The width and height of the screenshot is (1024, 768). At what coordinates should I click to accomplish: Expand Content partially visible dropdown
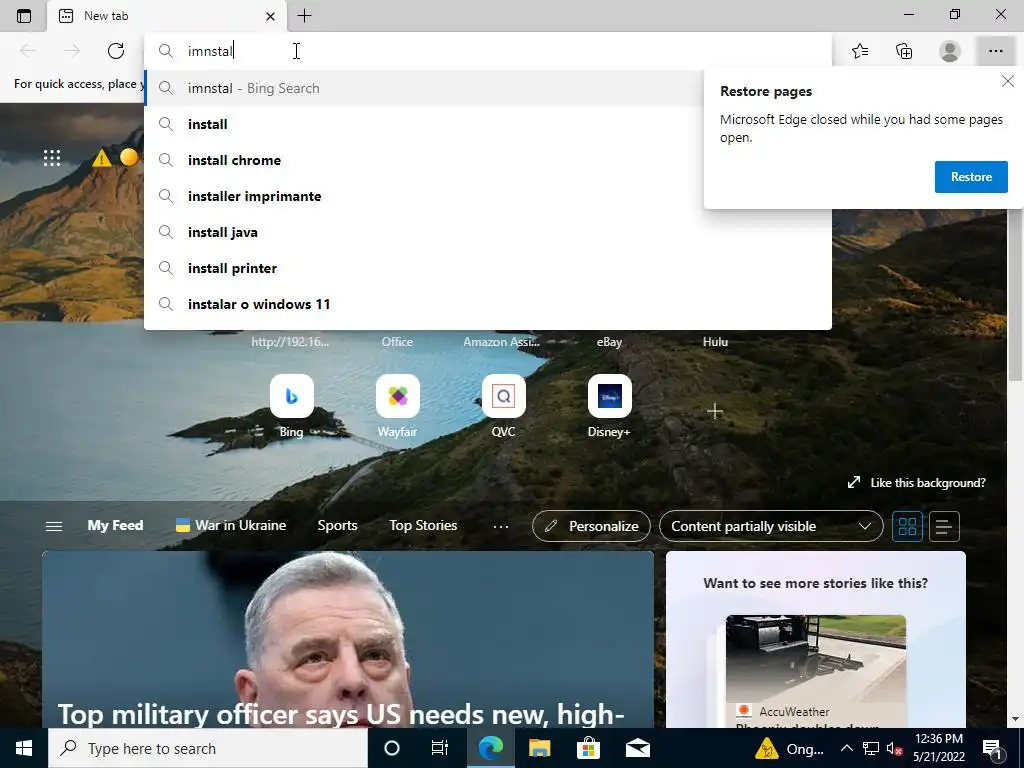tap(771, 526)
